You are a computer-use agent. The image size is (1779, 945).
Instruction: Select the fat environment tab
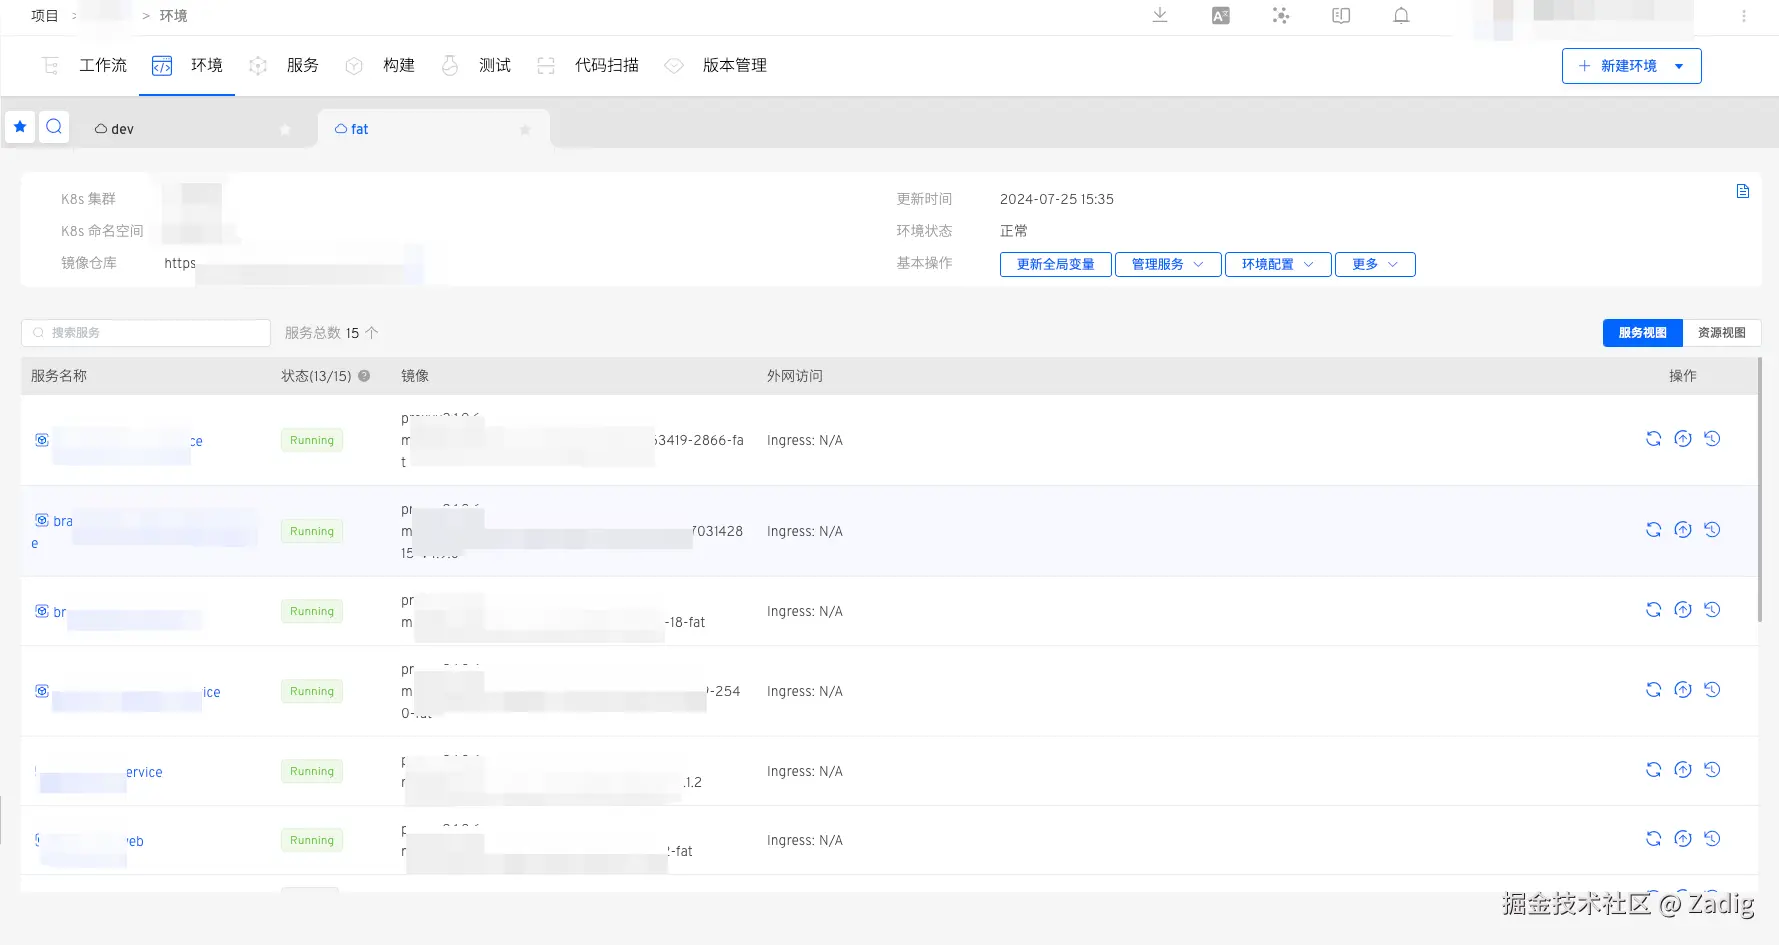pyautogui.click(x=433, y=129)
